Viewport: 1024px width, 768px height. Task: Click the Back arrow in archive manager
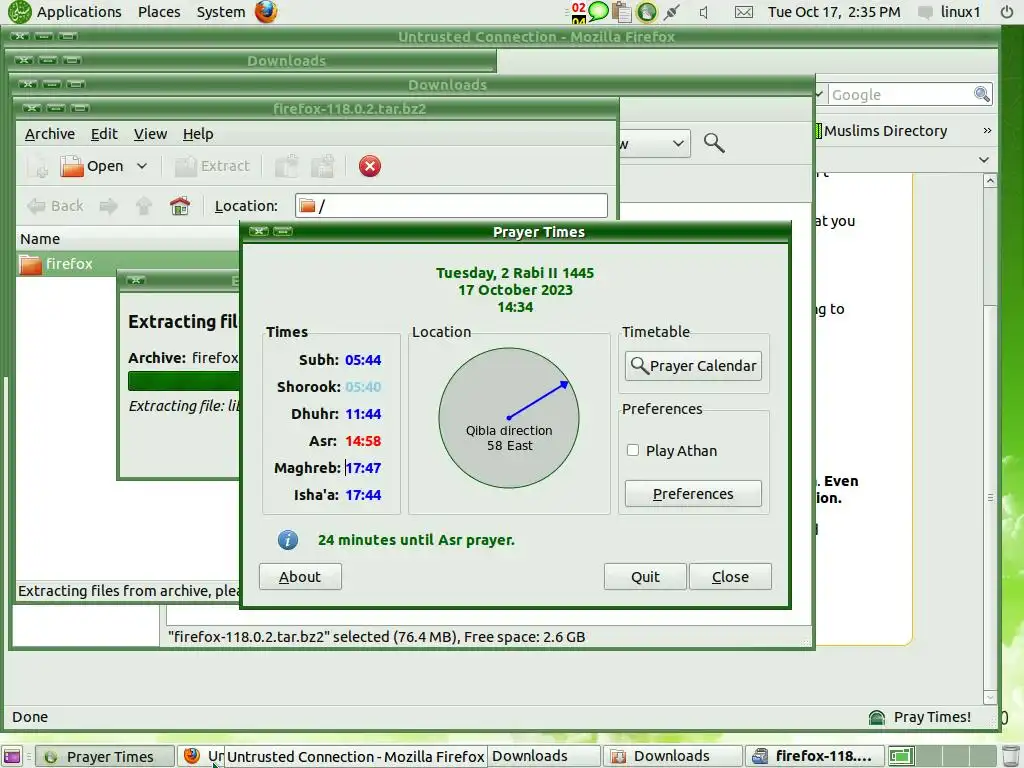click(56, 206)
